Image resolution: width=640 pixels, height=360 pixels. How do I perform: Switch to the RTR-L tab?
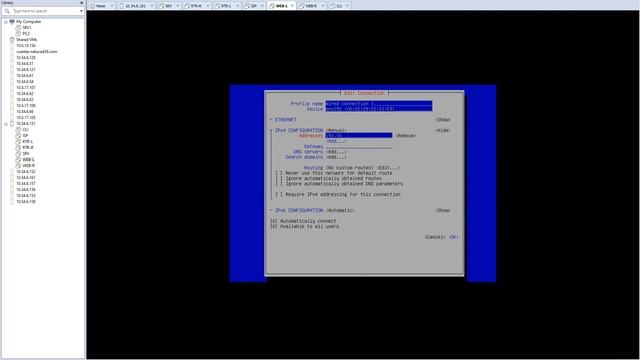226,6
